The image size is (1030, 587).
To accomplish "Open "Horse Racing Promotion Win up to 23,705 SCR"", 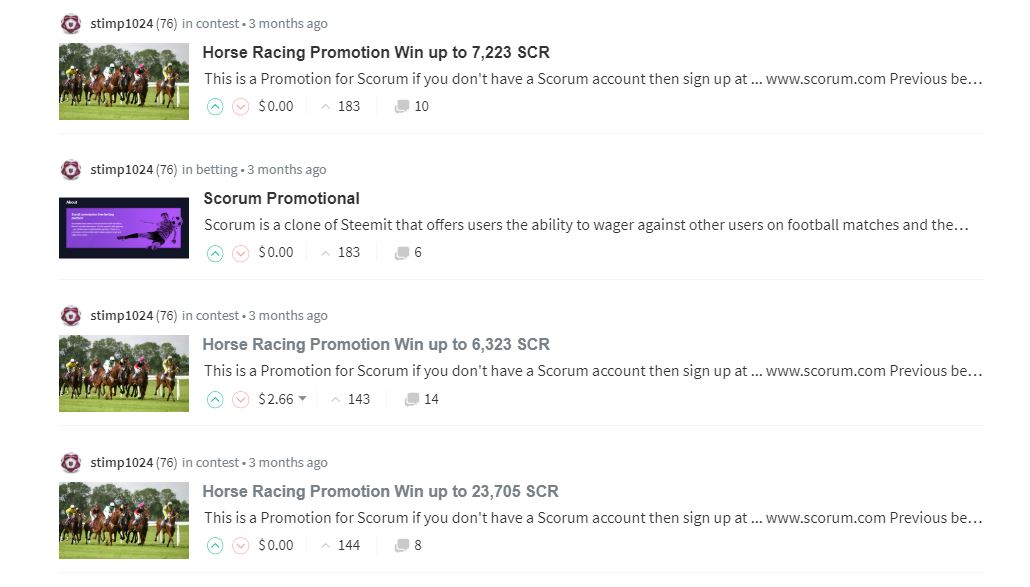I will (380, 491).
